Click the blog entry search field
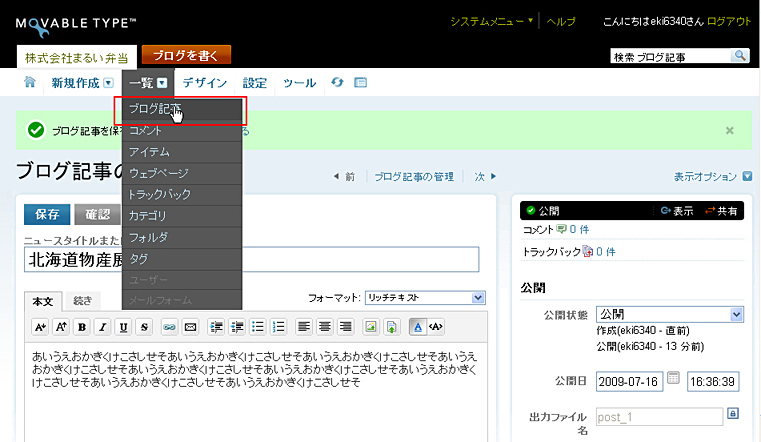Screen dimensions: 761x442 pos(670,57)
